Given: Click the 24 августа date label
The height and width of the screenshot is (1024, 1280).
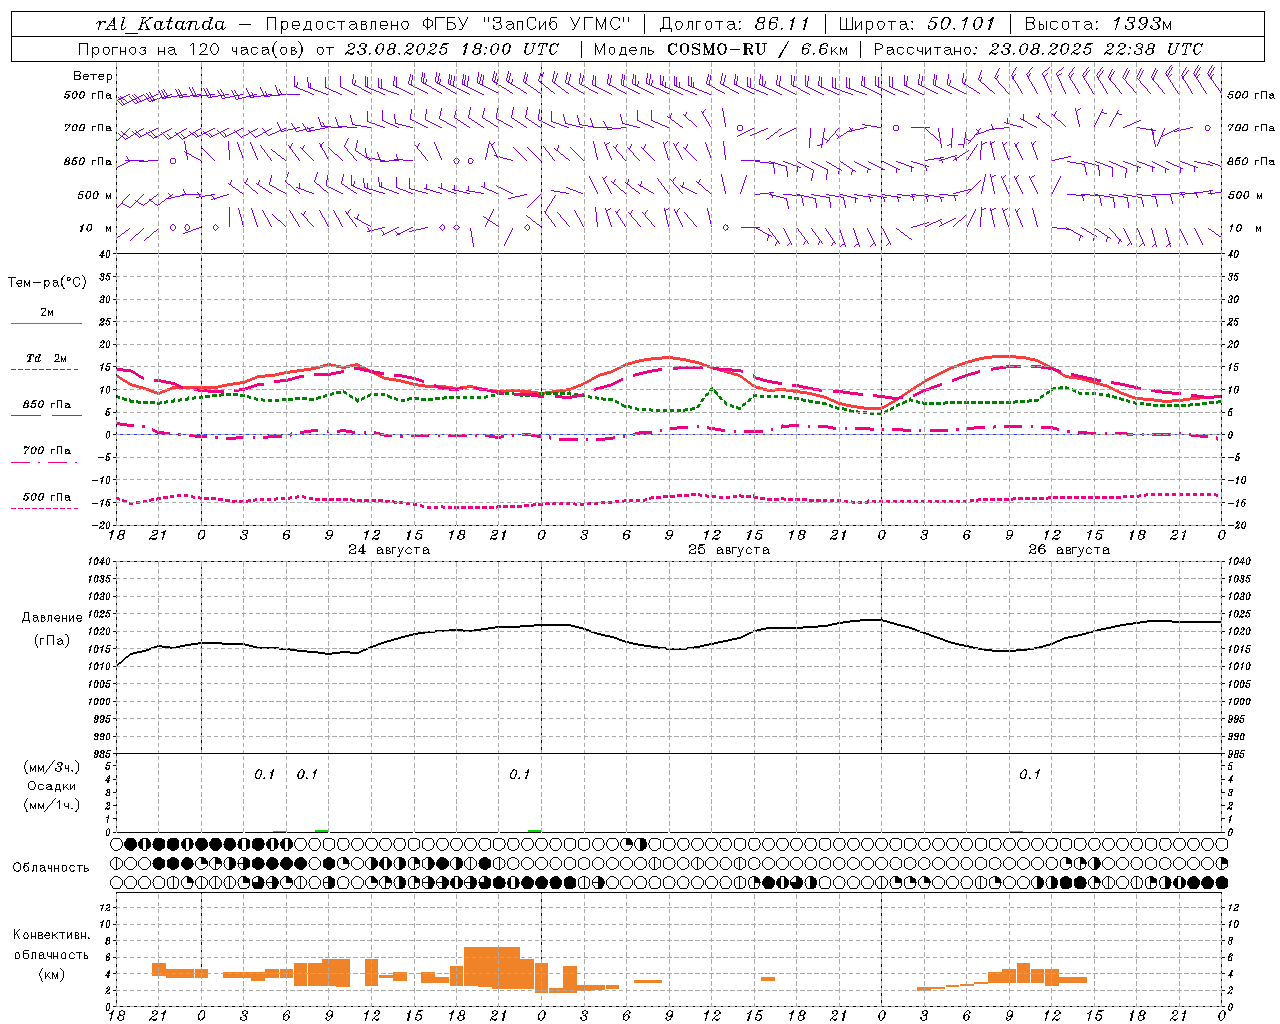Looking at the screenshot, I should point(389,550).
